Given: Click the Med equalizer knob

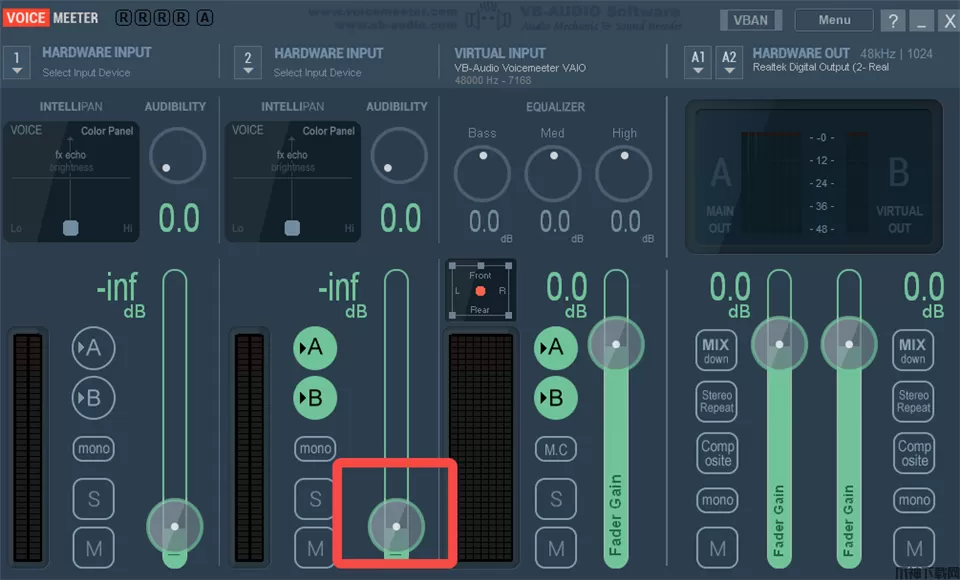Looking at the screenshot, I should click(553, 173).
